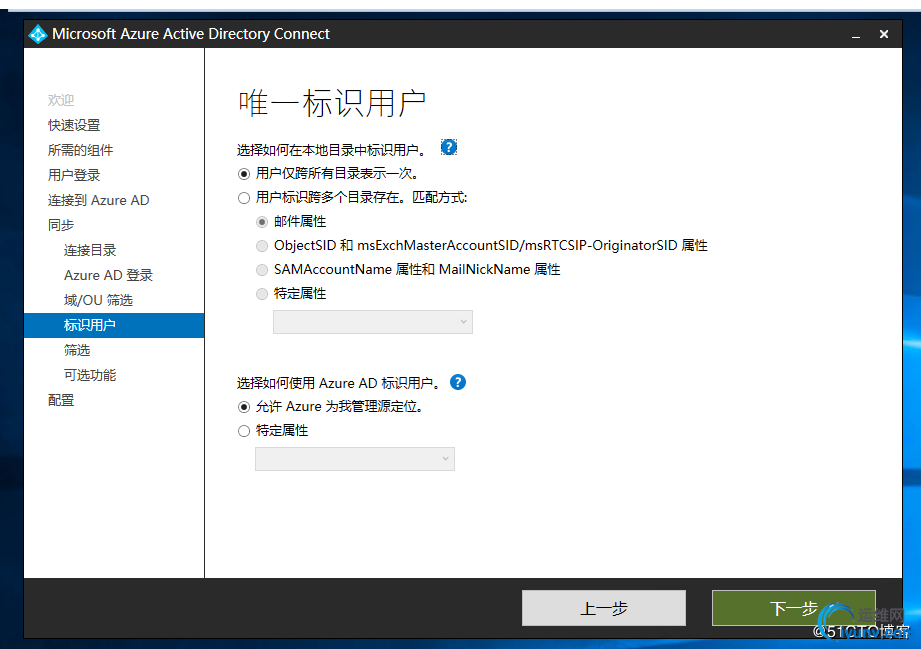Go to 用户登录 step in sidebar
Screen dimensions: 921x649
pos(74,175)
